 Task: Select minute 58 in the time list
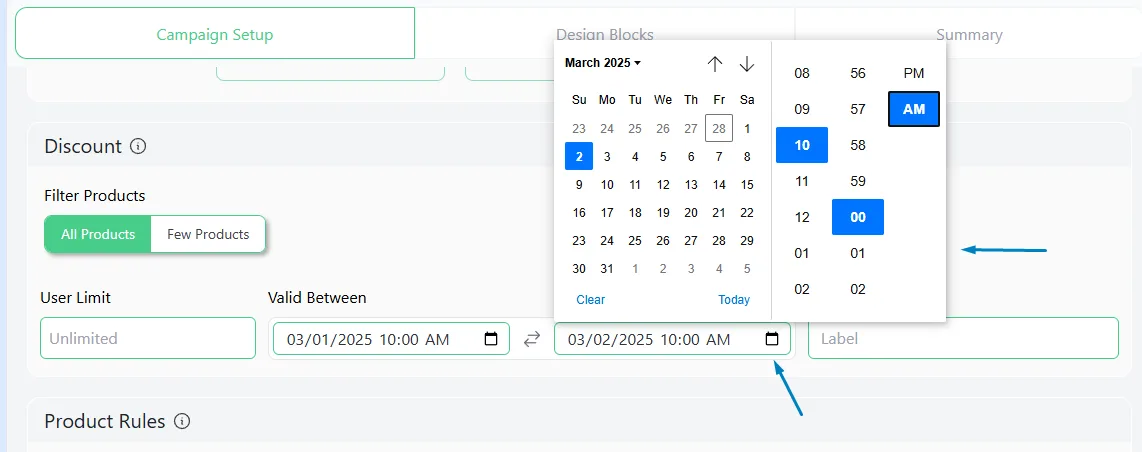pyautogui.click(x=858, y=145)
